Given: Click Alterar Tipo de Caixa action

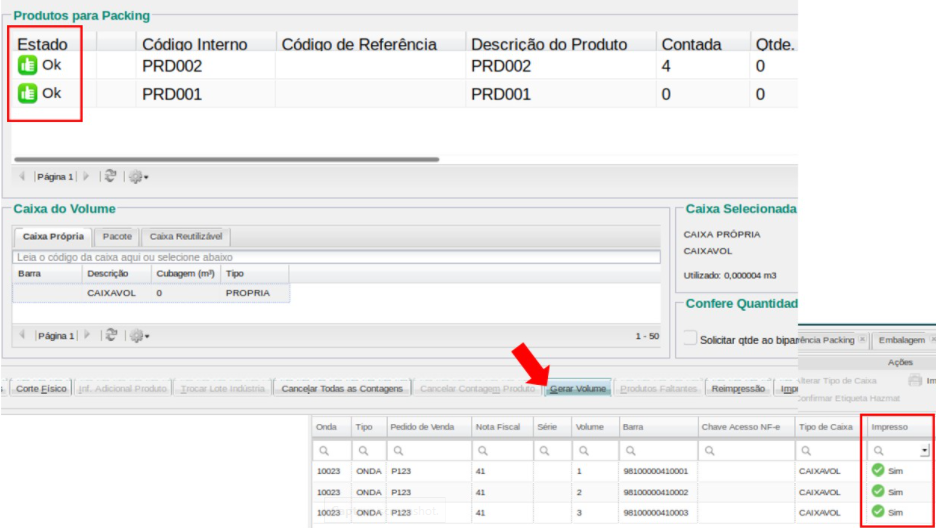Looking at the screenshot, I should (x=836, y=381).
